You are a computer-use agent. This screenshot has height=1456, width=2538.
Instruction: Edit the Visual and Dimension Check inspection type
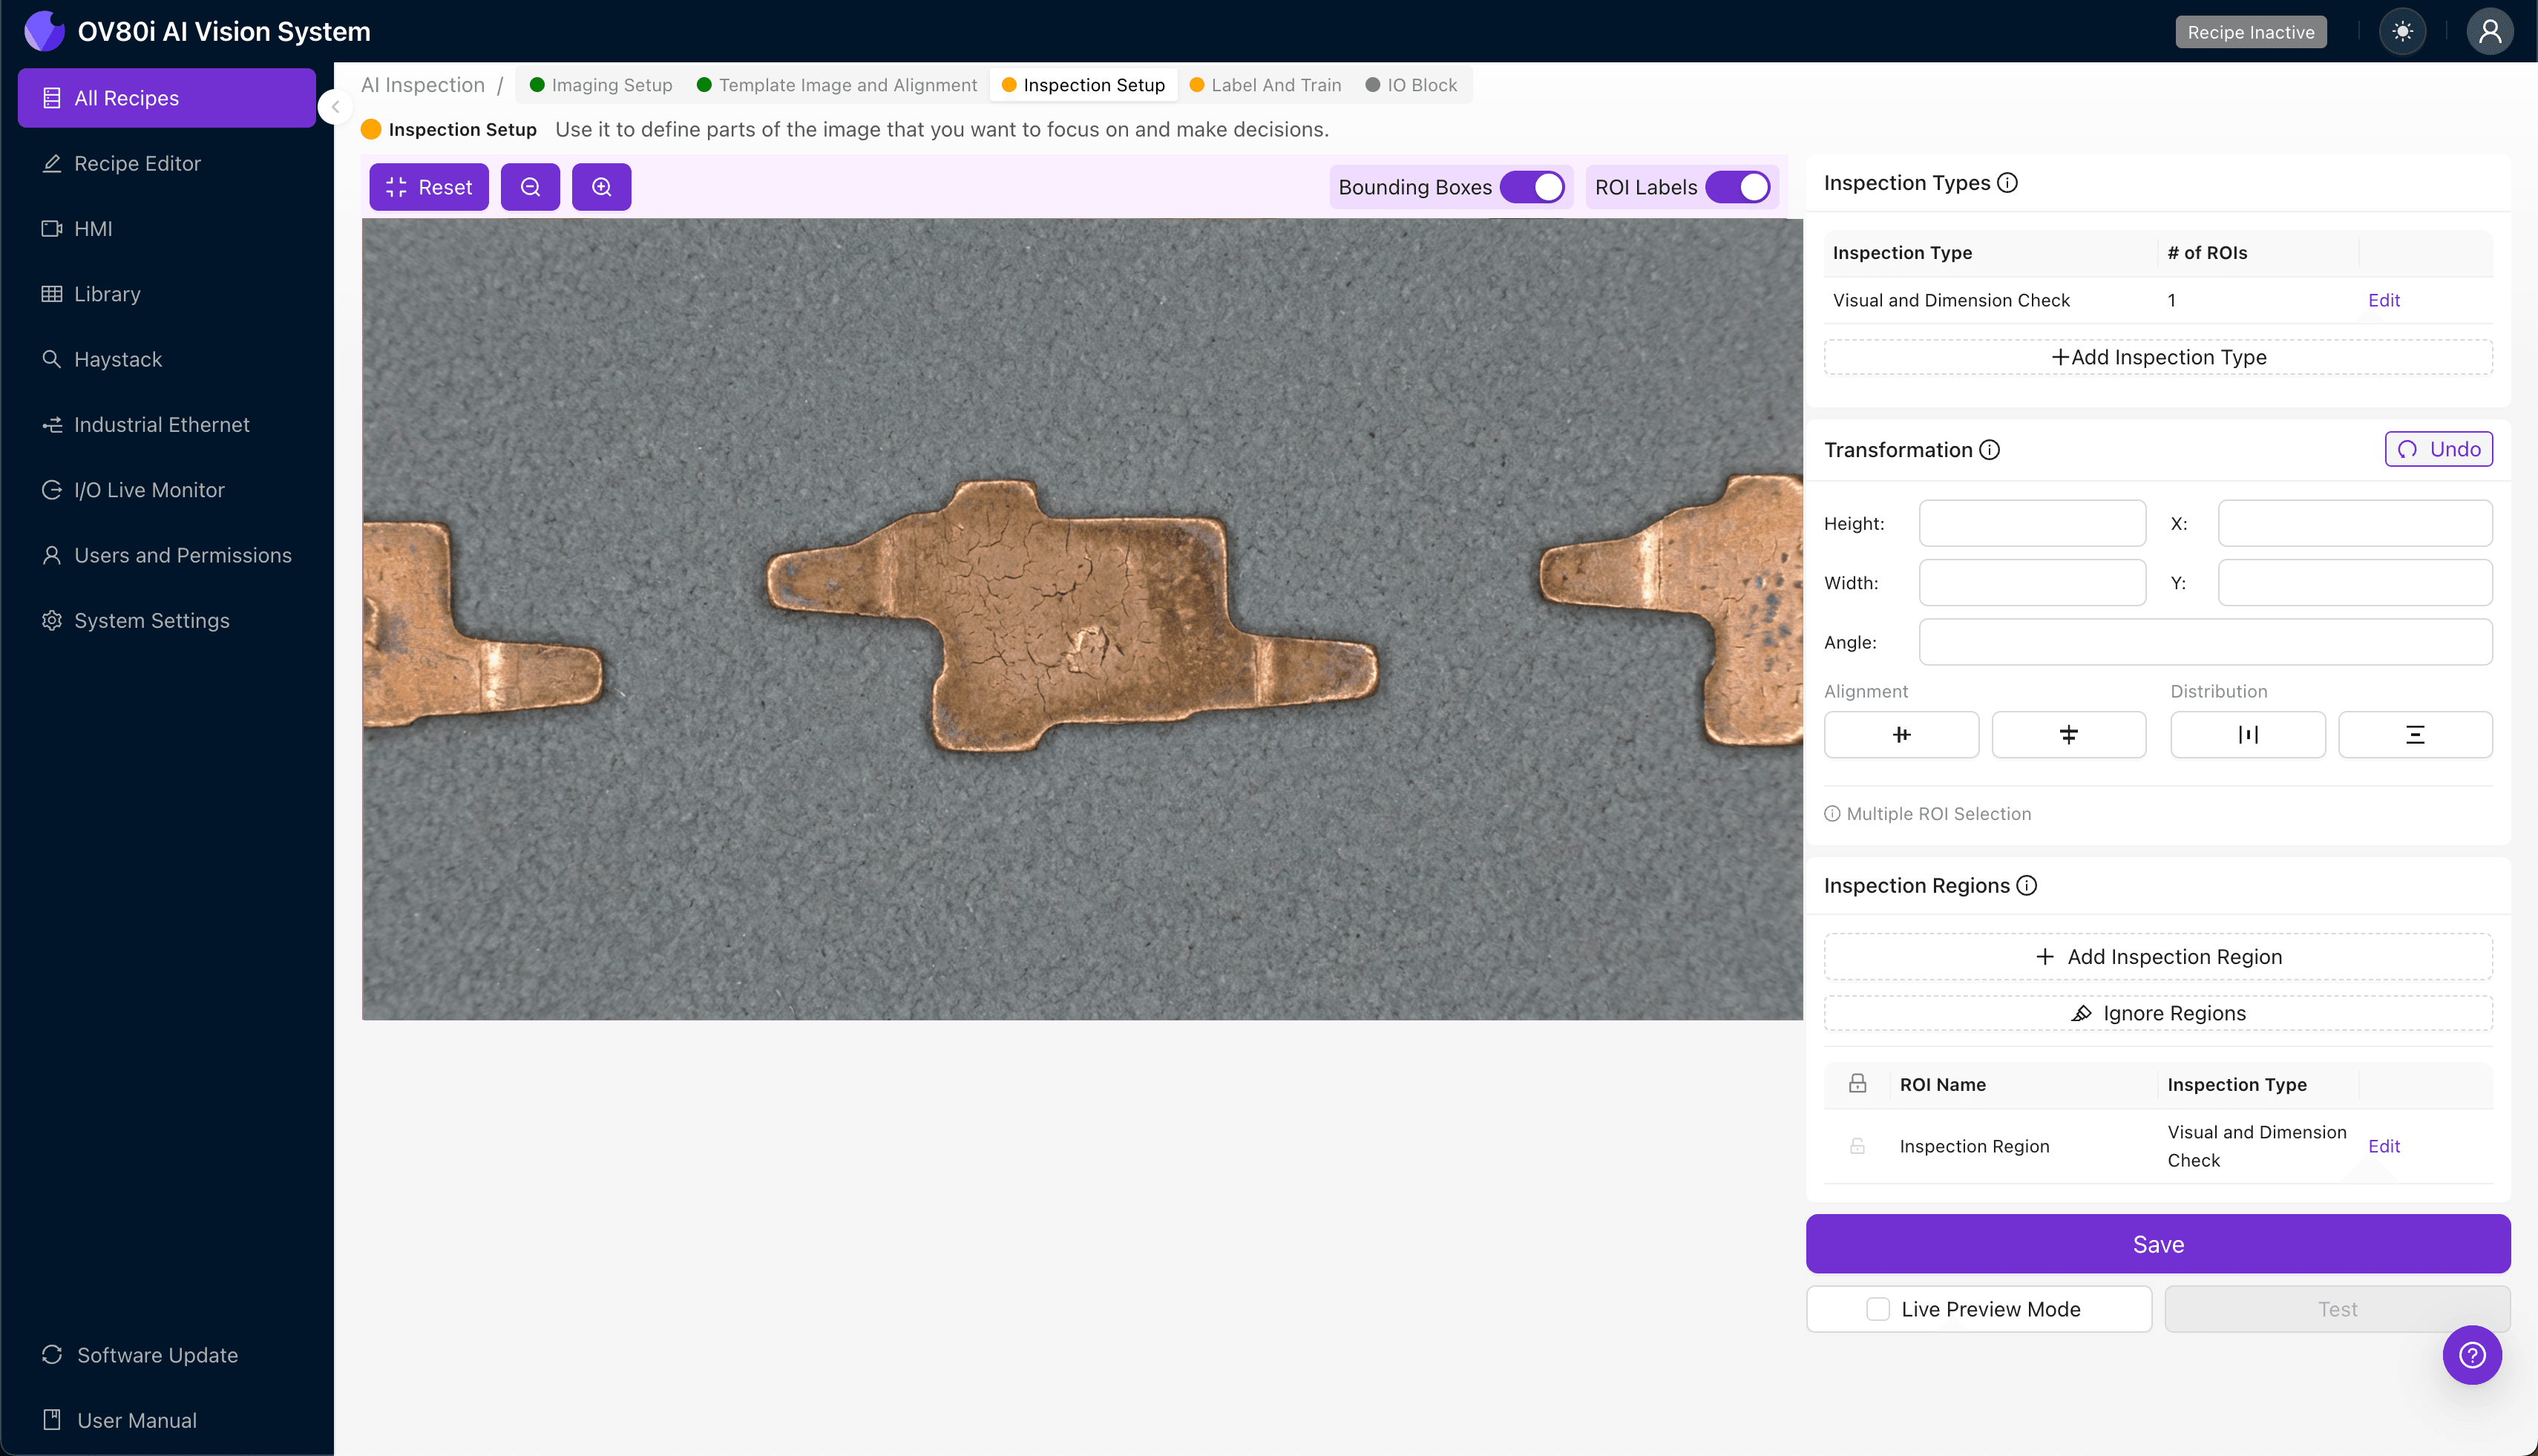tap(2384, 299)
